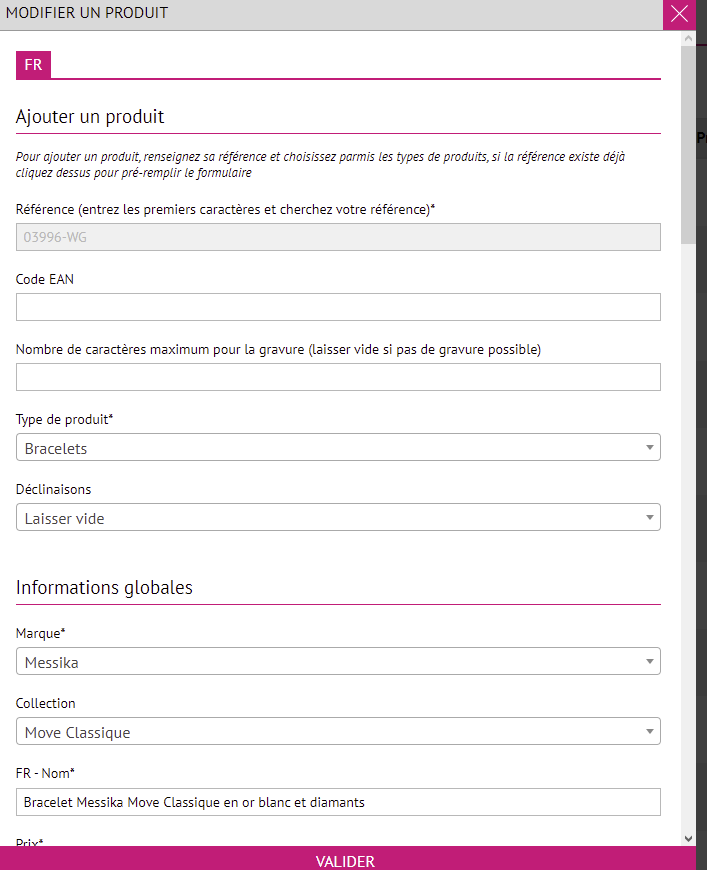Click the Déclinaisons dropdown arrow icon
This screenshot has height=870, width=707.
click(x=649, y=517)
